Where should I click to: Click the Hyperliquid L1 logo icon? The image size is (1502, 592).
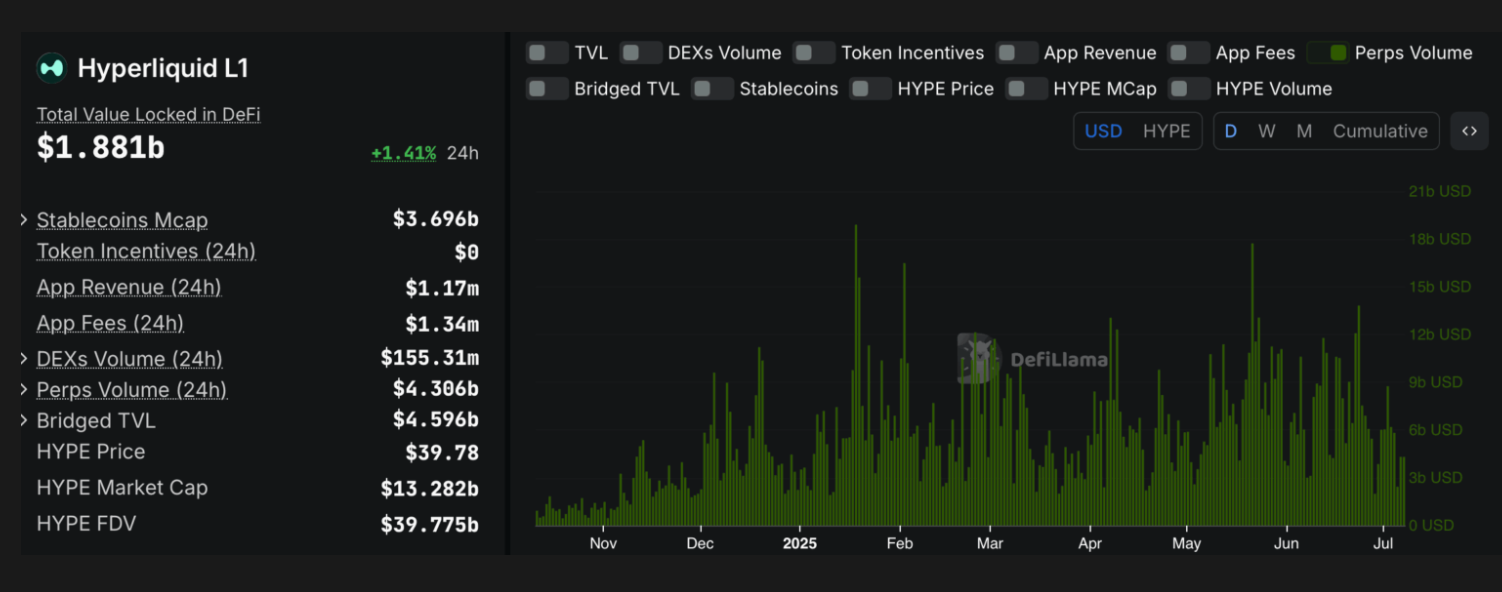[x=51, y=68]
